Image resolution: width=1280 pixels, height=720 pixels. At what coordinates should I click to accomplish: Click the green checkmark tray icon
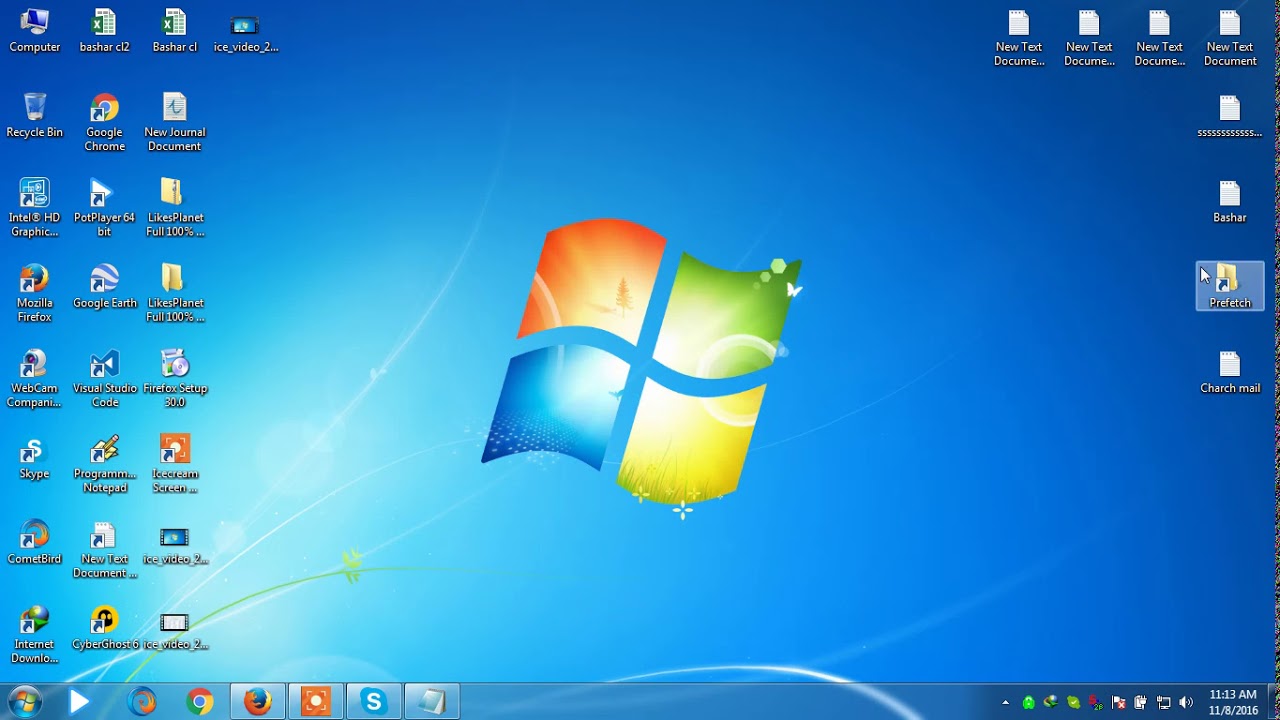[1074, 703]
